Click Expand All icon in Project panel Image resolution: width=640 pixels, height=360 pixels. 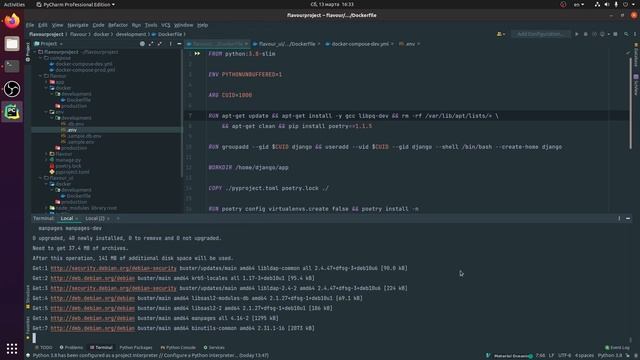[151, 44]
